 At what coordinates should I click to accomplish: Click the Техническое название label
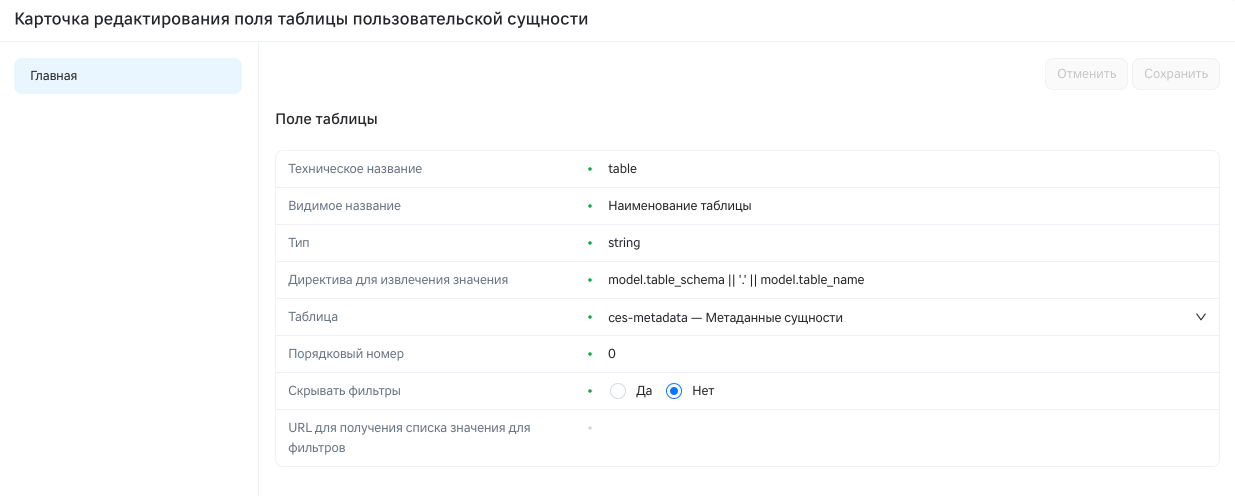[x=355, y=169]
